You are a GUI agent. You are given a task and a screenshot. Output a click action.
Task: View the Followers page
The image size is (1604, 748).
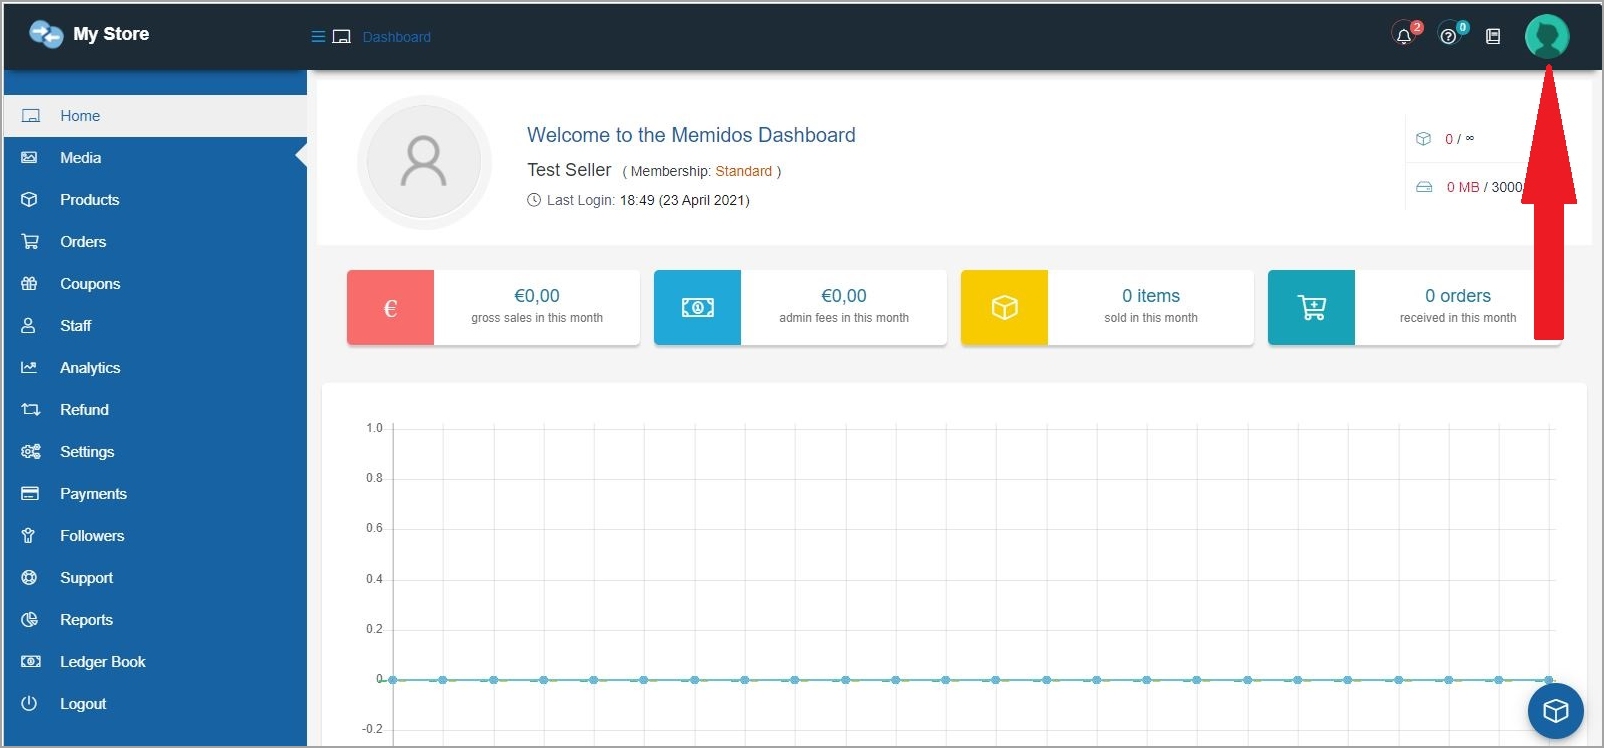pyautogui.click(x=155, y=536)
